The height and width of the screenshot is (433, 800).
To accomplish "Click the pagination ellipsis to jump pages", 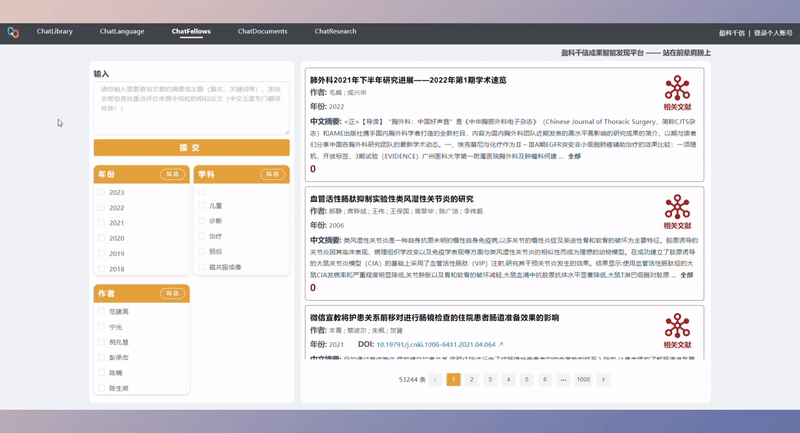I will click(563, 380).
